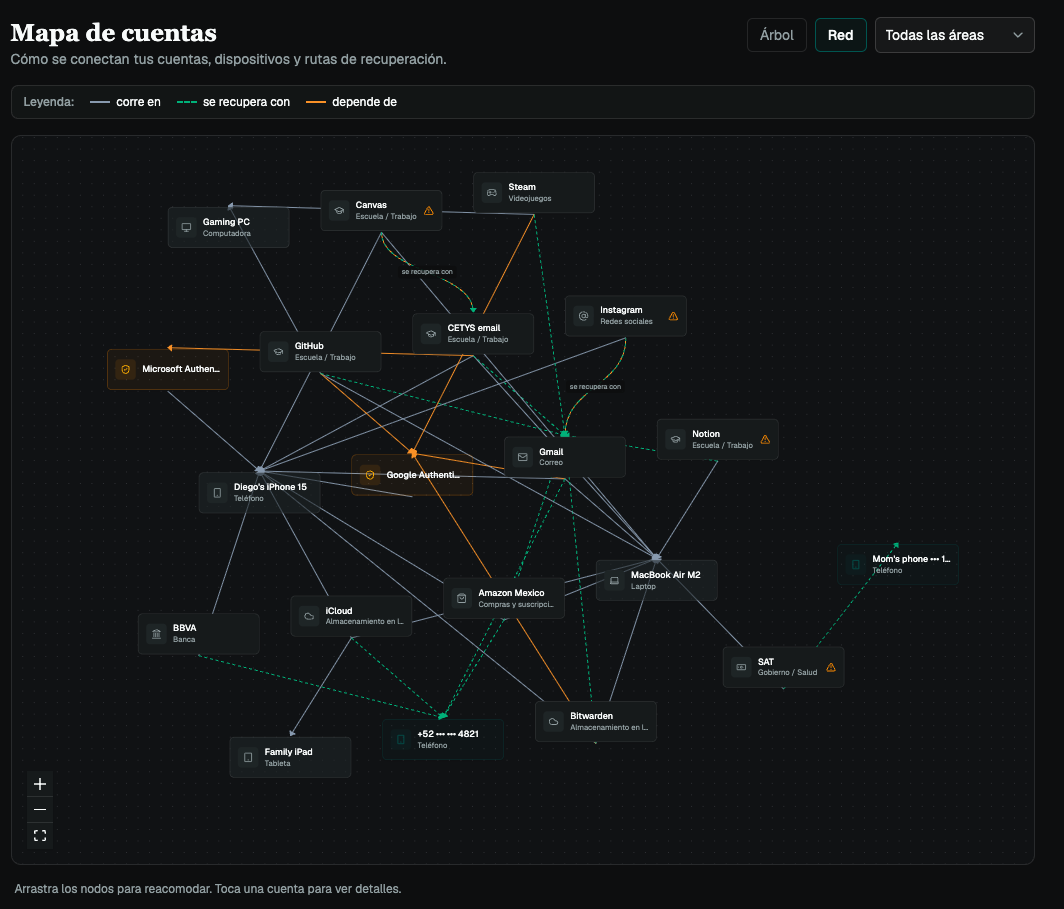
Task: Select the Gaming PC node label
Action: [226, 222]
